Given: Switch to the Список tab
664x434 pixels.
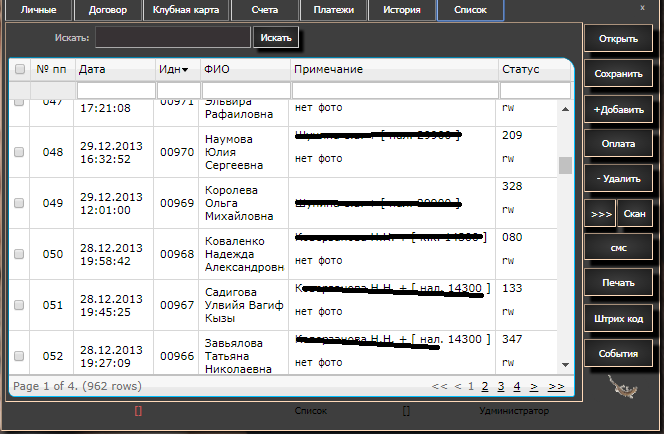Looking at the screenshot, I should point(470,10).
